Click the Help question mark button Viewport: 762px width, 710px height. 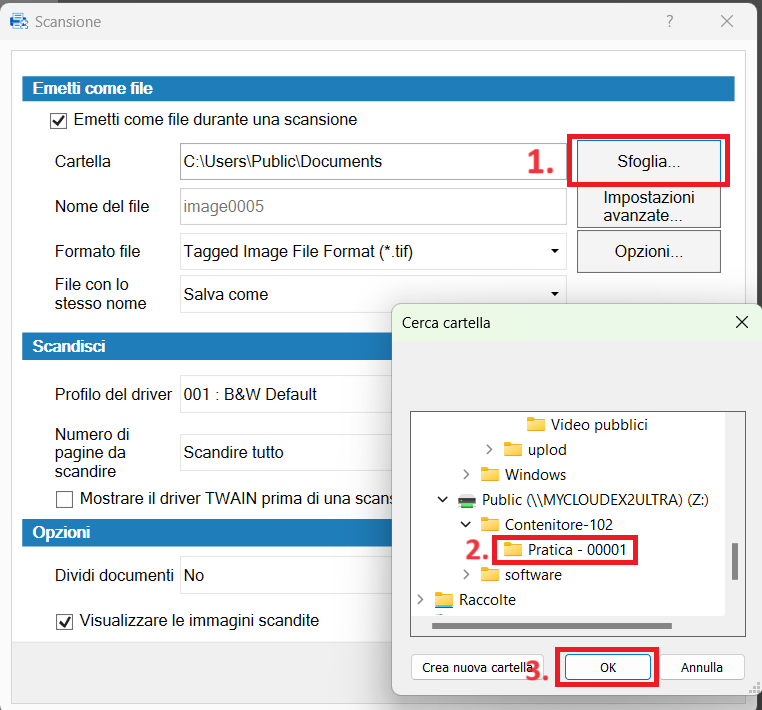669,21
